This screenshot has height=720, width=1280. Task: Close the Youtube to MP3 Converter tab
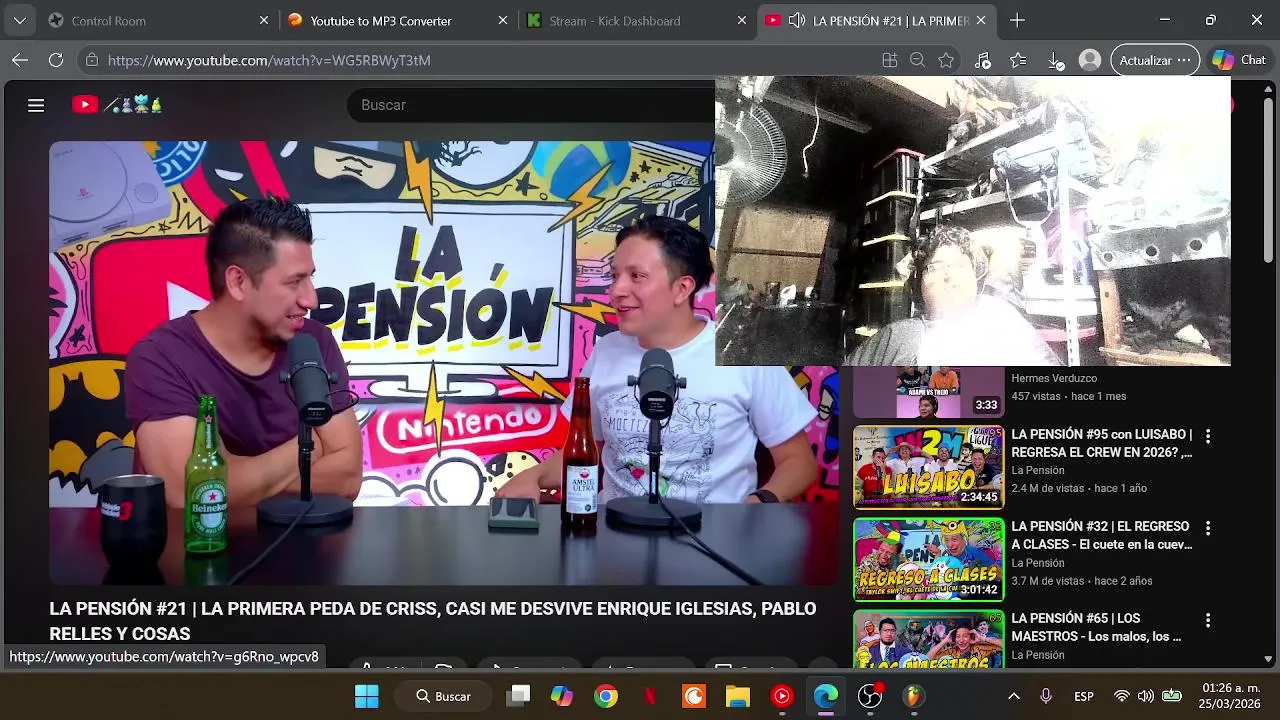click(503, 20)
